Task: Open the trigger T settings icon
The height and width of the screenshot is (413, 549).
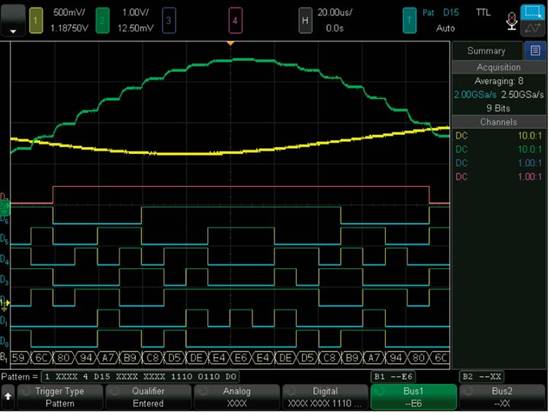Action: pos(409,21)
